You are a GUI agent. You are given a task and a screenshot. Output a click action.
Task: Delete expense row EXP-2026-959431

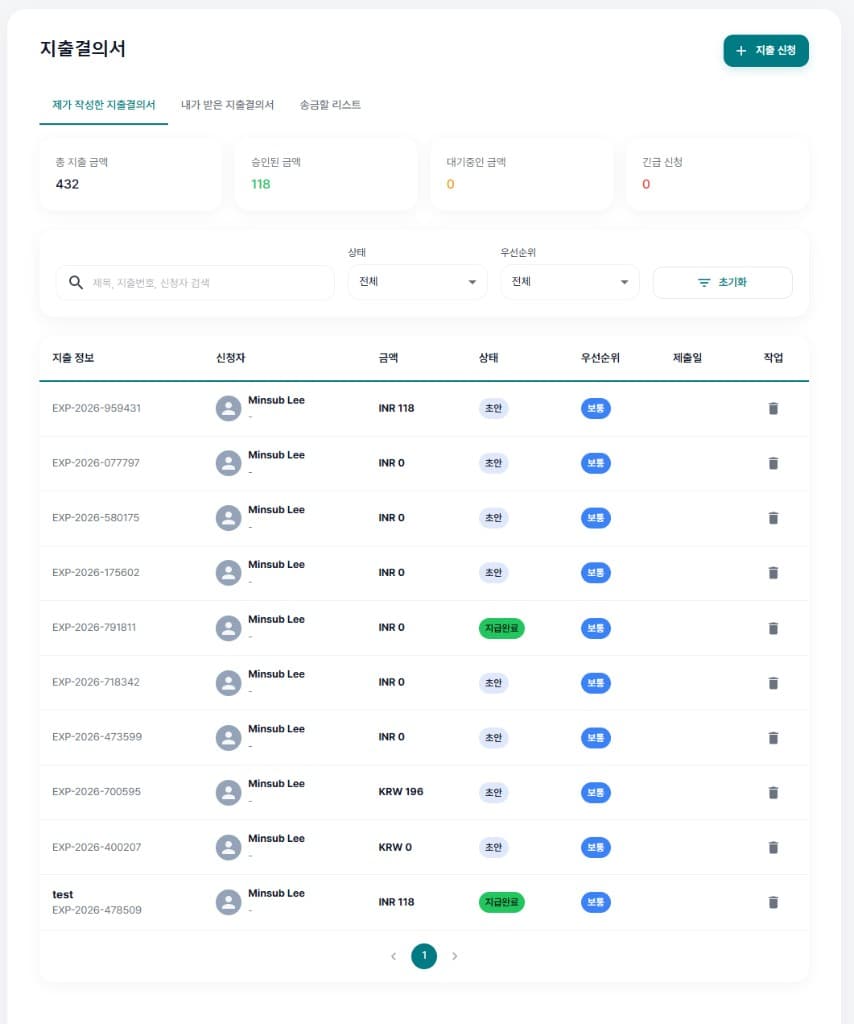coord(773,408)
